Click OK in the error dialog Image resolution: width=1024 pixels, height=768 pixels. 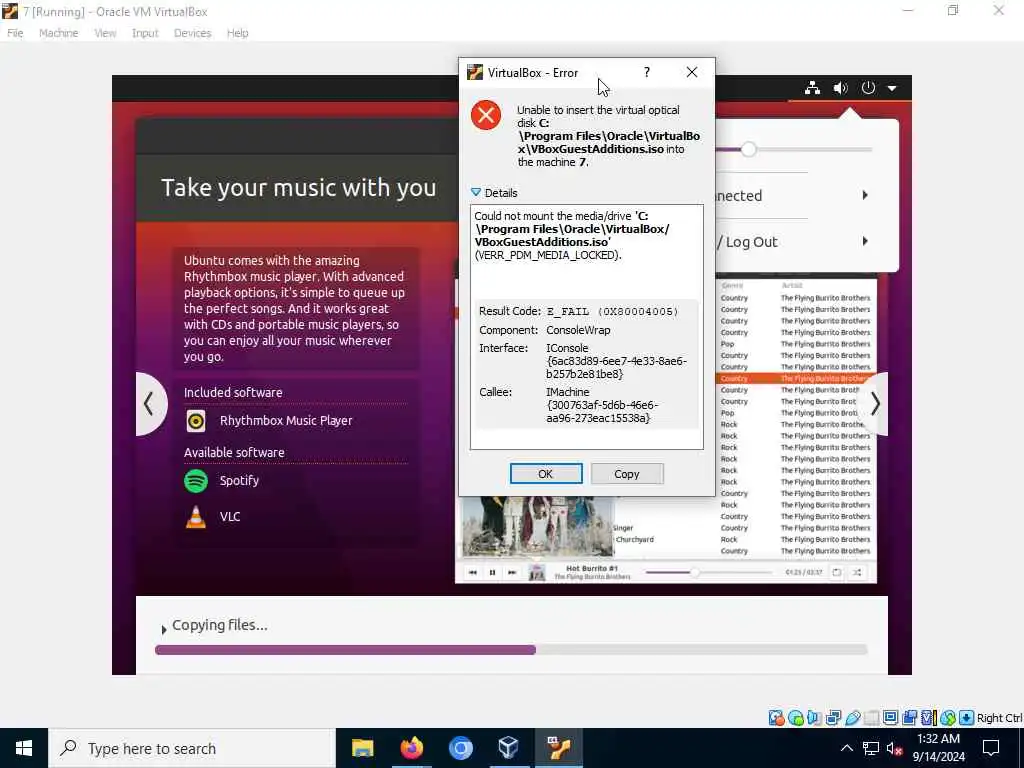546,474
